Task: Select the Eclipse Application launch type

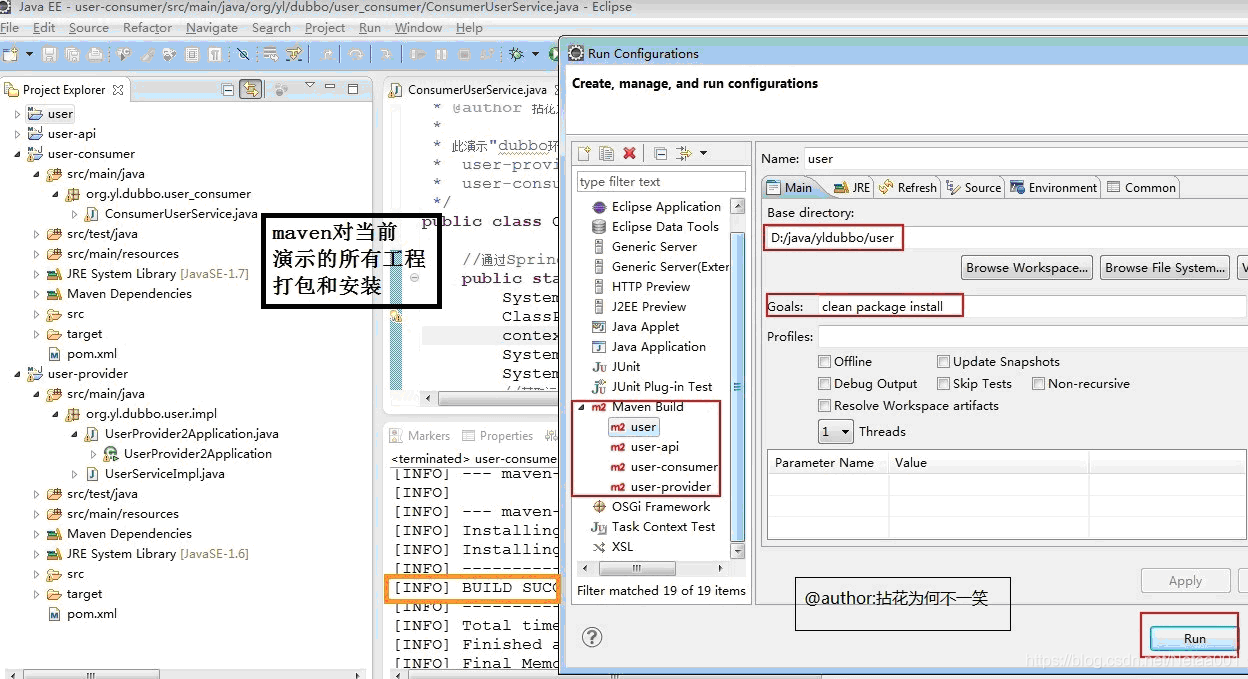Action: (656, 207)
